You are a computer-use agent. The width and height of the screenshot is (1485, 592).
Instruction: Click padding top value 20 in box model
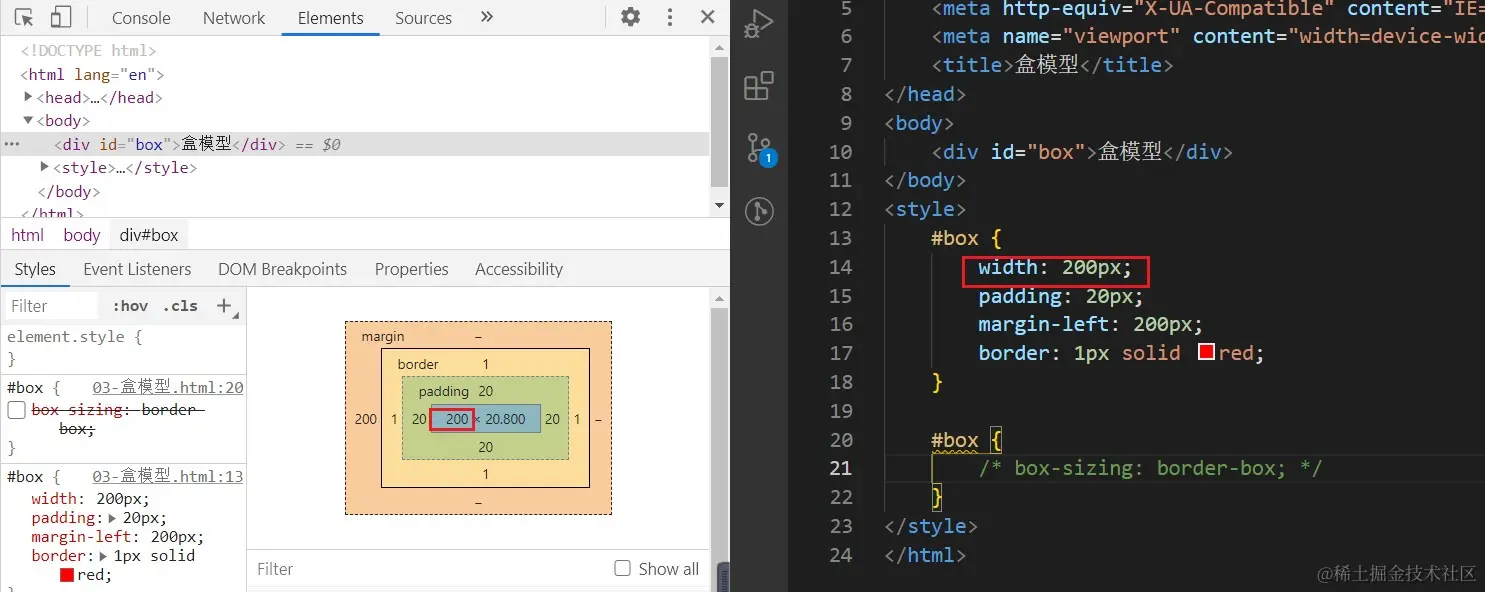[x=485, y=391]
